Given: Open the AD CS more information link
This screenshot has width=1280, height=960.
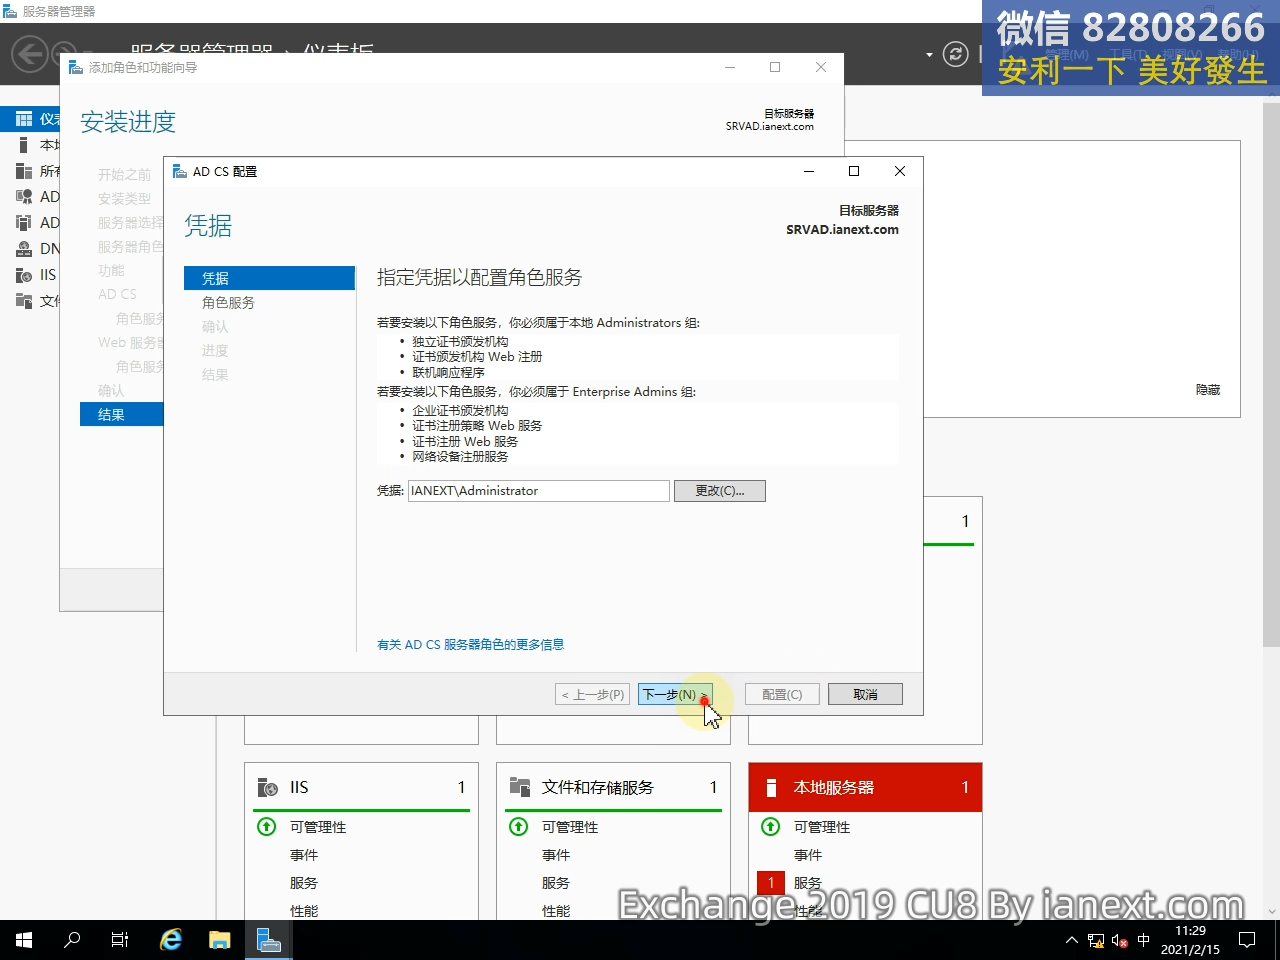Looking at the screenshot, I should 470,645.
